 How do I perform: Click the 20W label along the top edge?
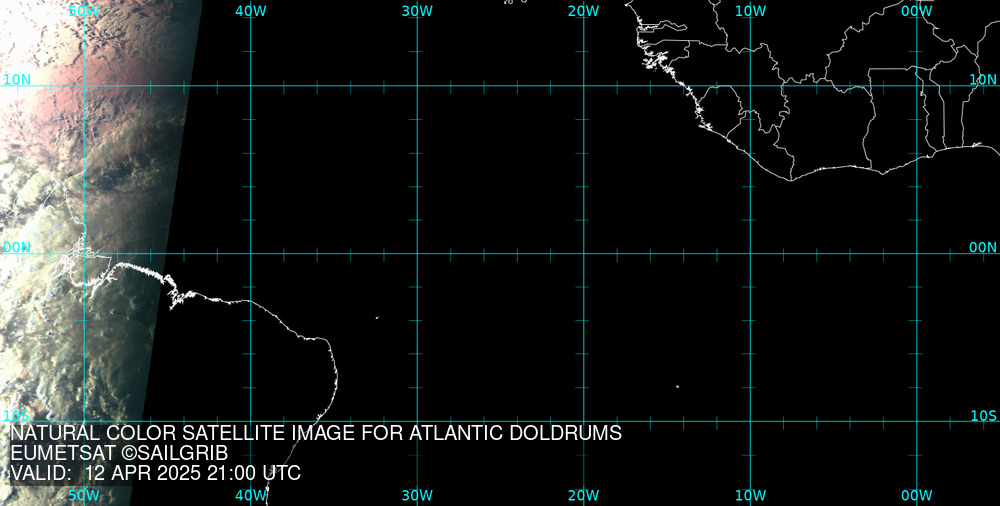point(584,11)
